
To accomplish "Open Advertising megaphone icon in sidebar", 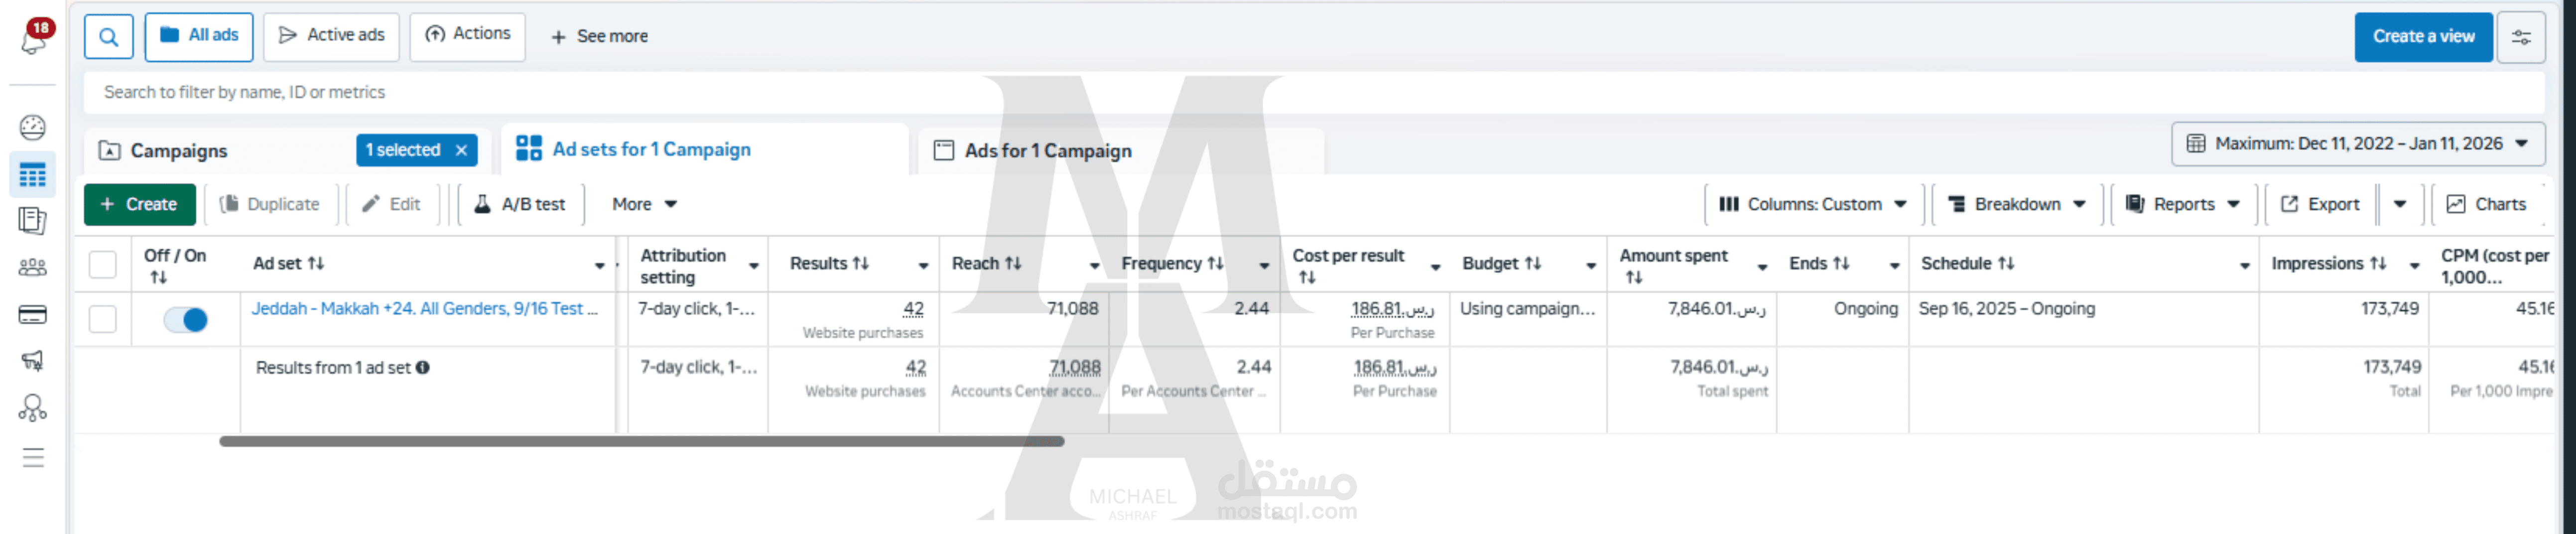I will (33, 361).
